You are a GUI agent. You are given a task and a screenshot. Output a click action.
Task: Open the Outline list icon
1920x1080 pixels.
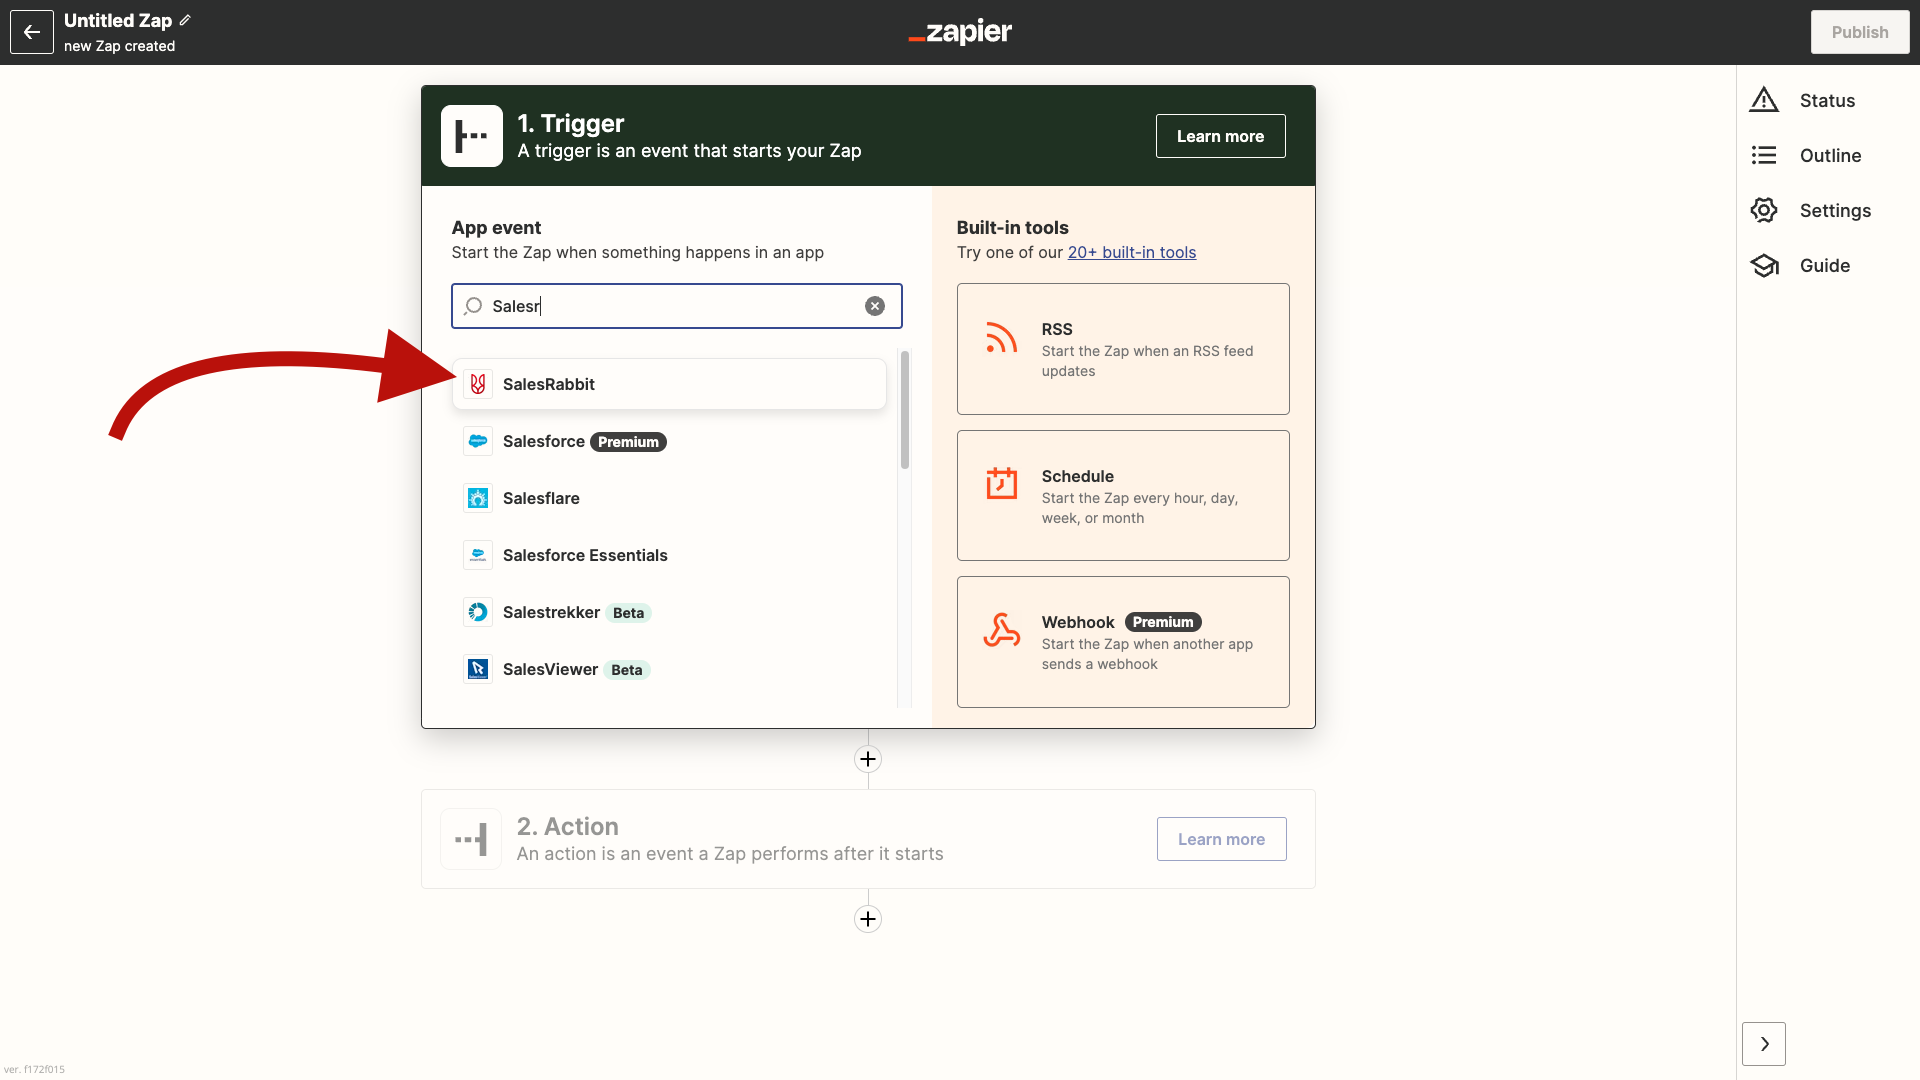1764,155
